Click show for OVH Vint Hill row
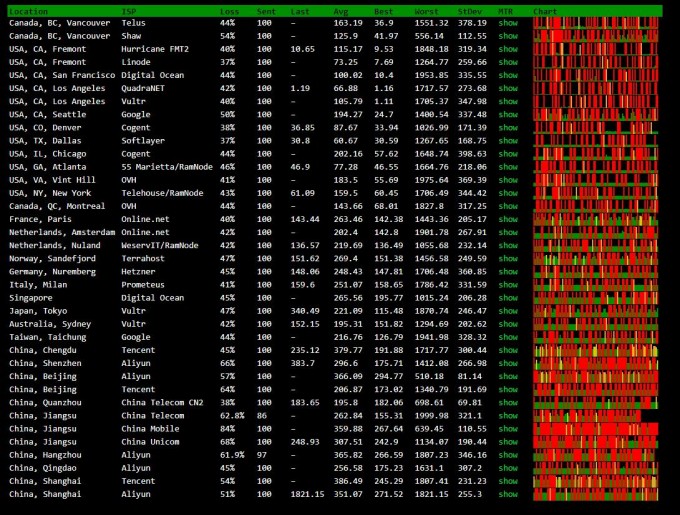The height and width of the screenshot is (515, 680). click(x=508, y=180)
